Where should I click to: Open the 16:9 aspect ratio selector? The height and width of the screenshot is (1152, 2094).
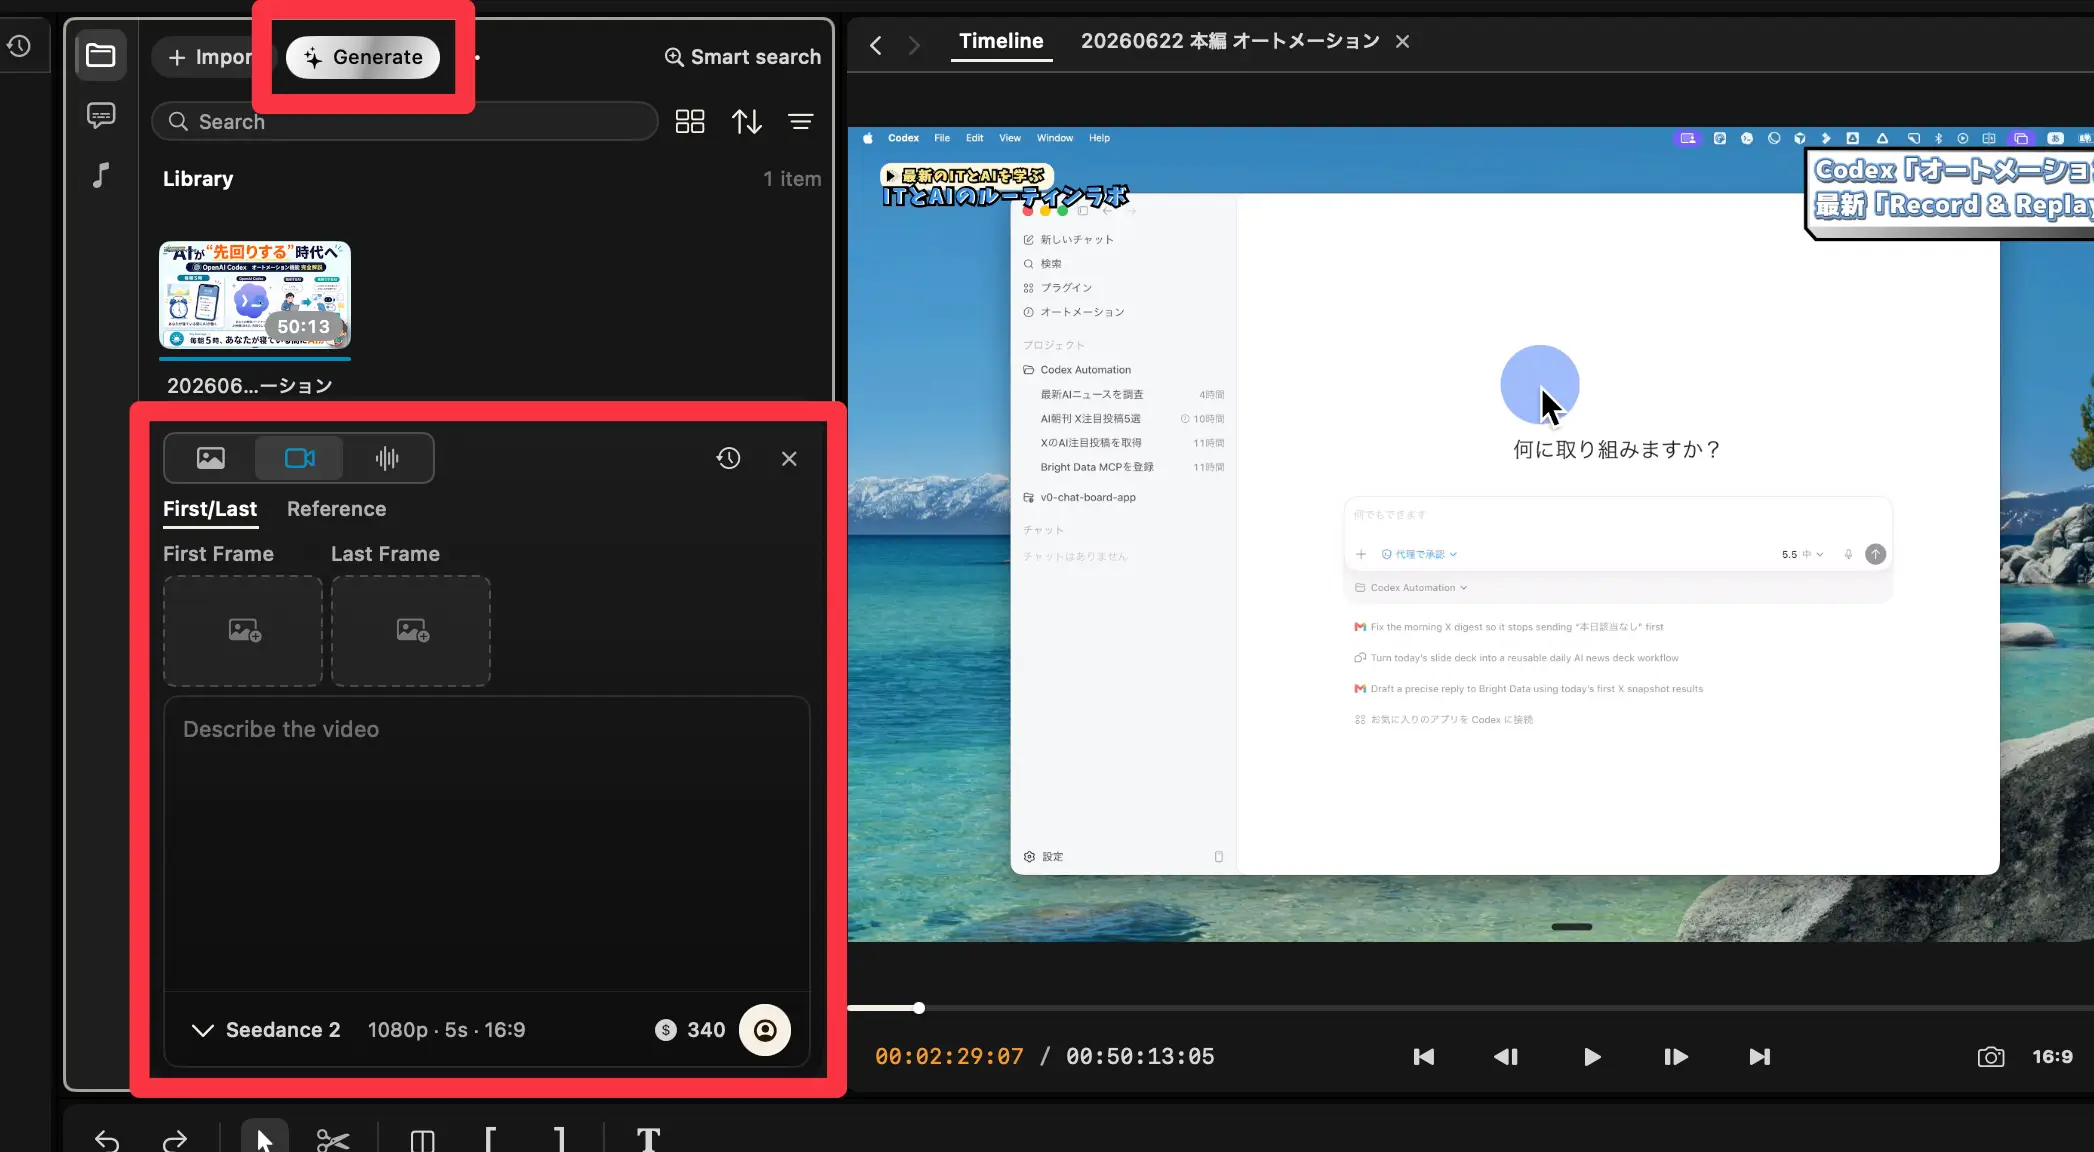pos(2052,1057)
